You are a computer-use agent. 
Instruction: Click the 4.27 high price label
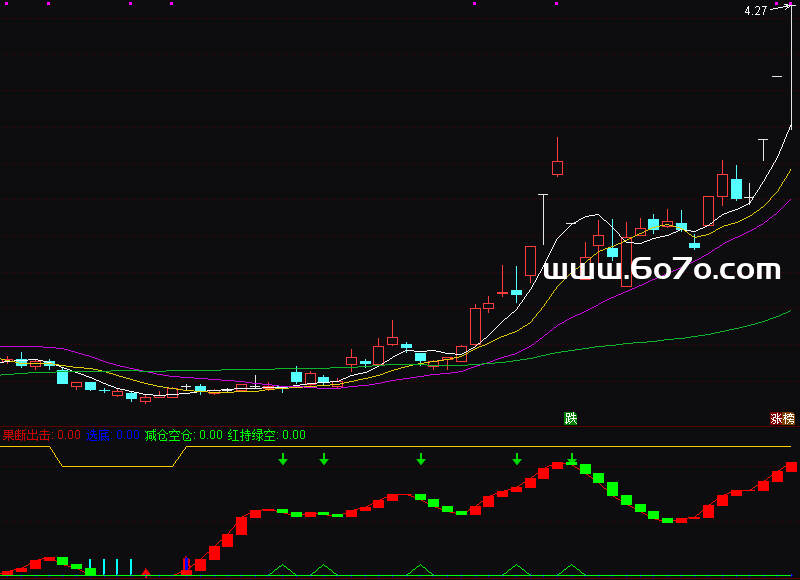[755, 11]
